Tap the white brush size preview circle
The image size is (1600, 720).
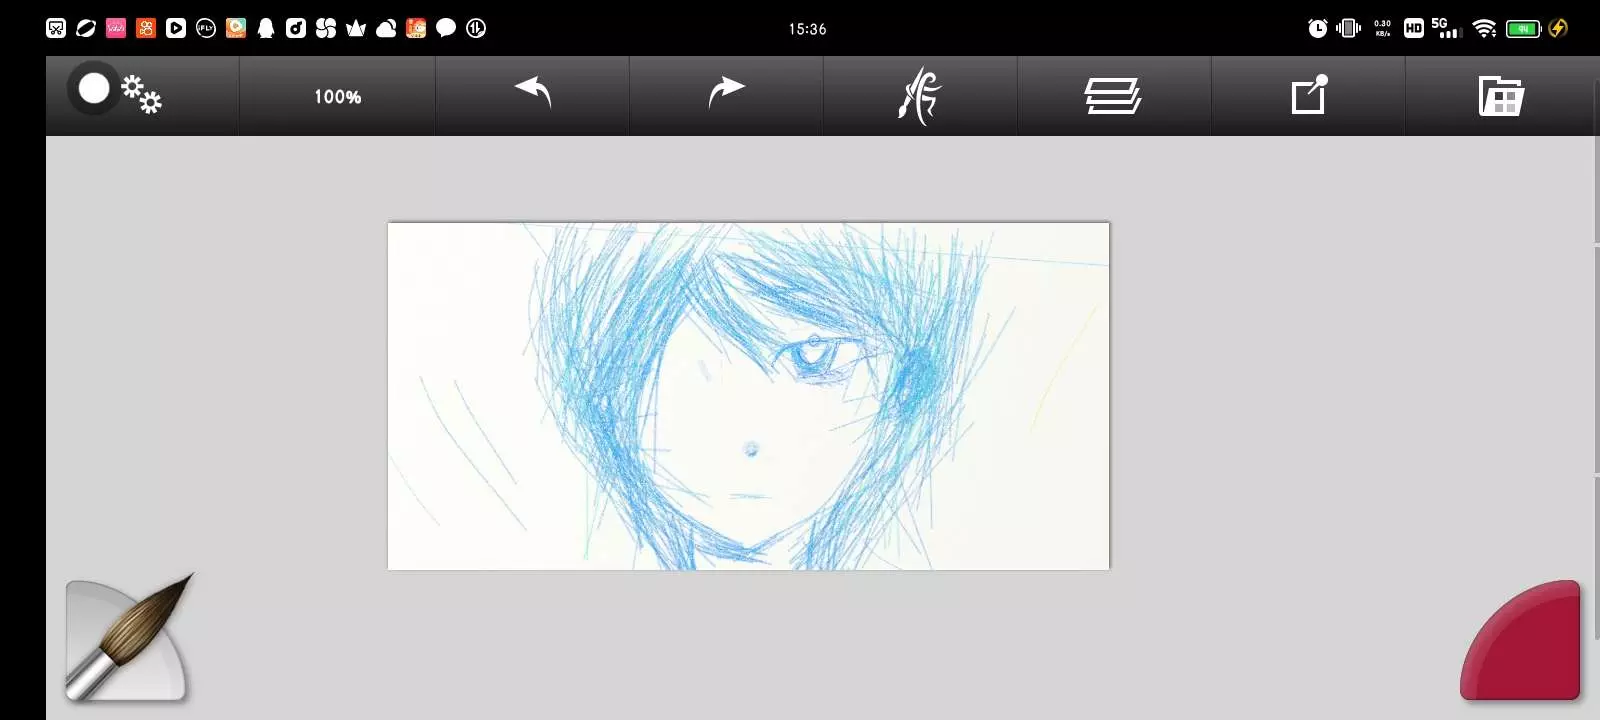pyautogui.click(x=93, y=89)
